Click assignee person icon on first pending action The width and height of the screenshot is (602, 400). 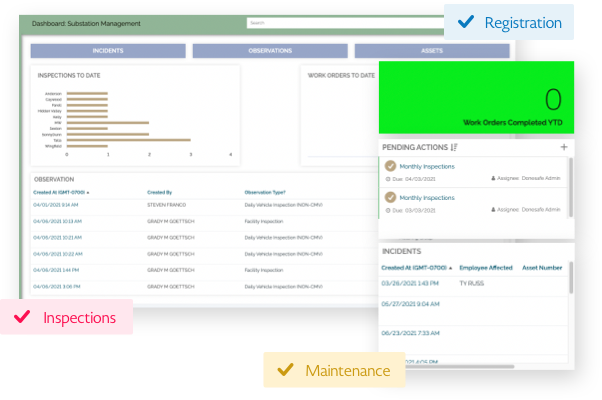tap(494, 178)
